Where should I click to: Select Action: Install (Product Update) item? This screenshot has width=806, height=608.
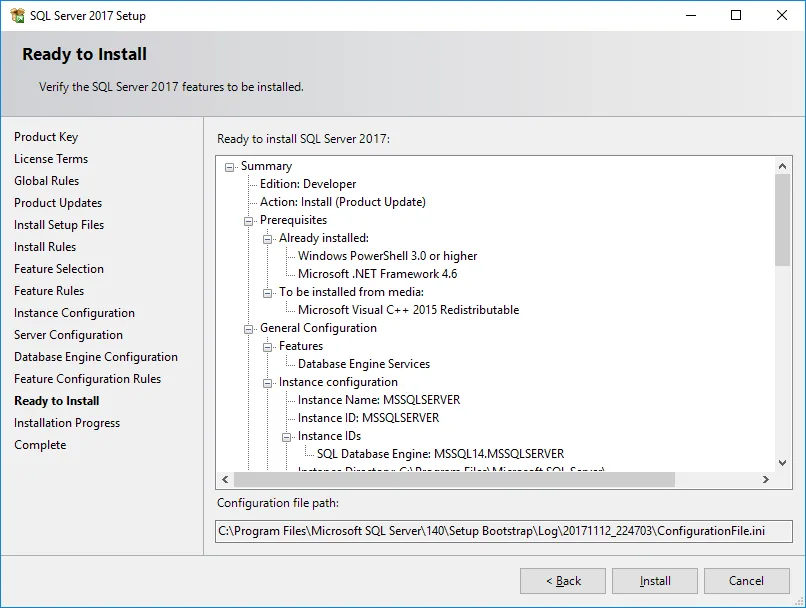point(343,202)
